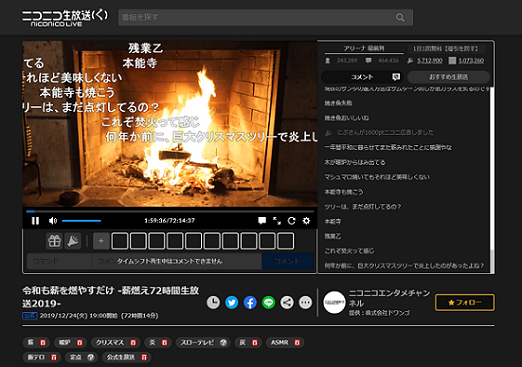This screenshot has width=522, height=367.
Task: Open the 灰 tag
Action: coord(243,342)
